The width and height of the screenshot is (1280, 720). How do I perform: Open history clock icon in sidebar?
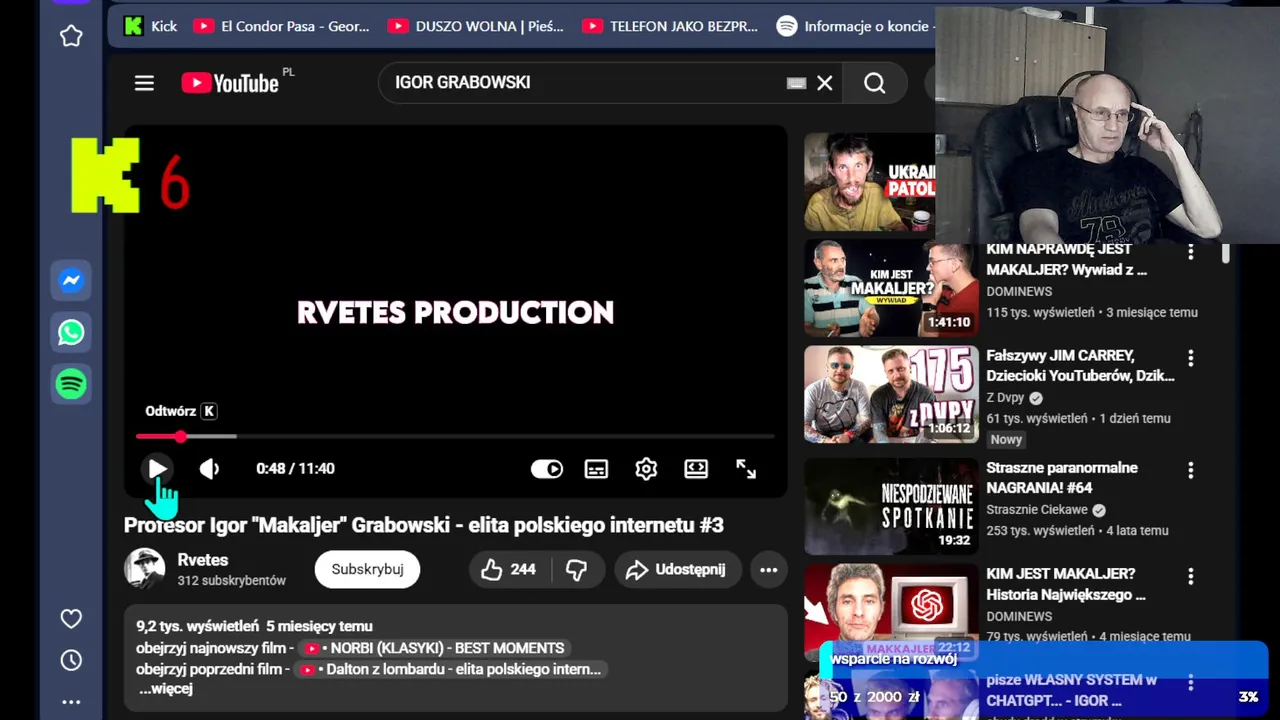click(x=71, y=660)
